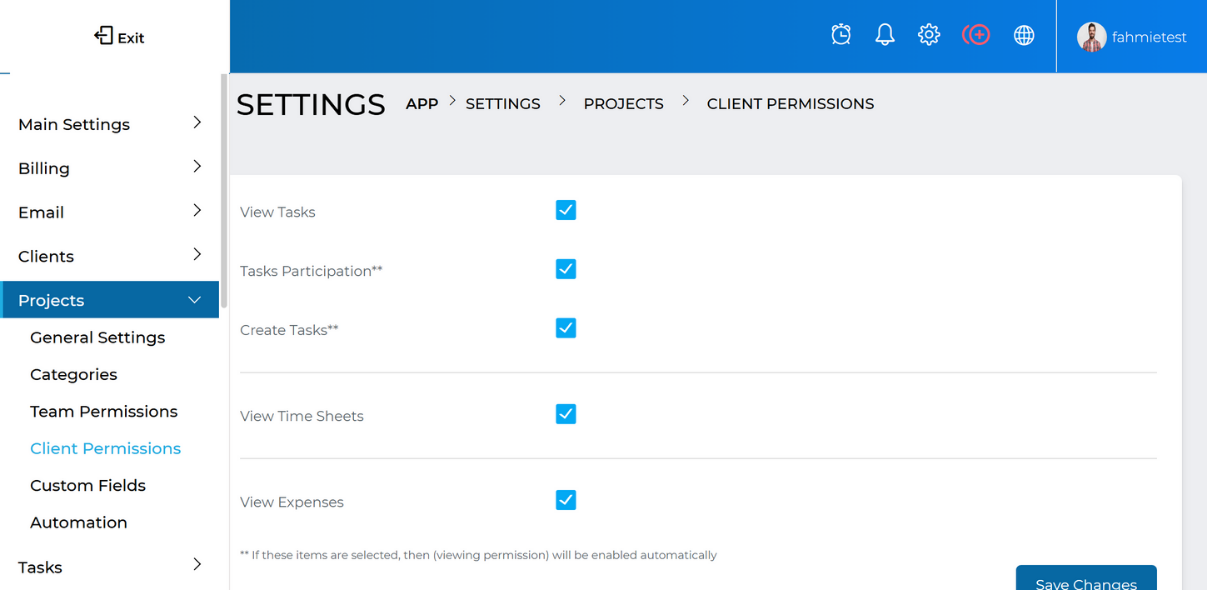Open the timer clock icon
The image size is (1207, 590).
pos(841,35)
